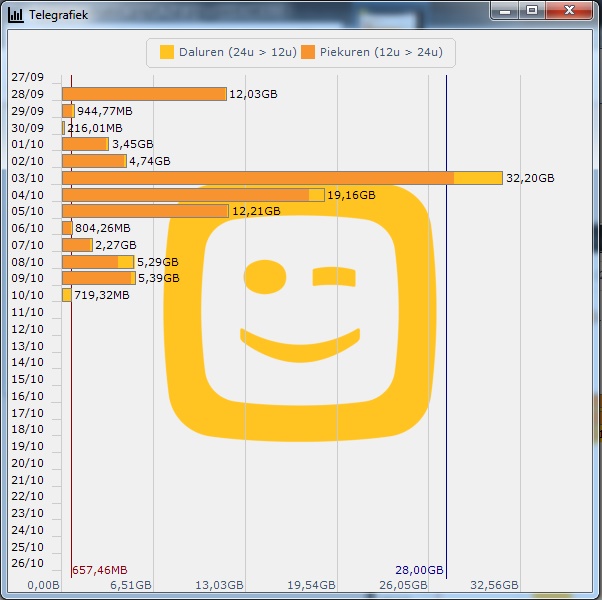Click the 09/10 usage bar

pyautogui.click(x=99, y=278)
